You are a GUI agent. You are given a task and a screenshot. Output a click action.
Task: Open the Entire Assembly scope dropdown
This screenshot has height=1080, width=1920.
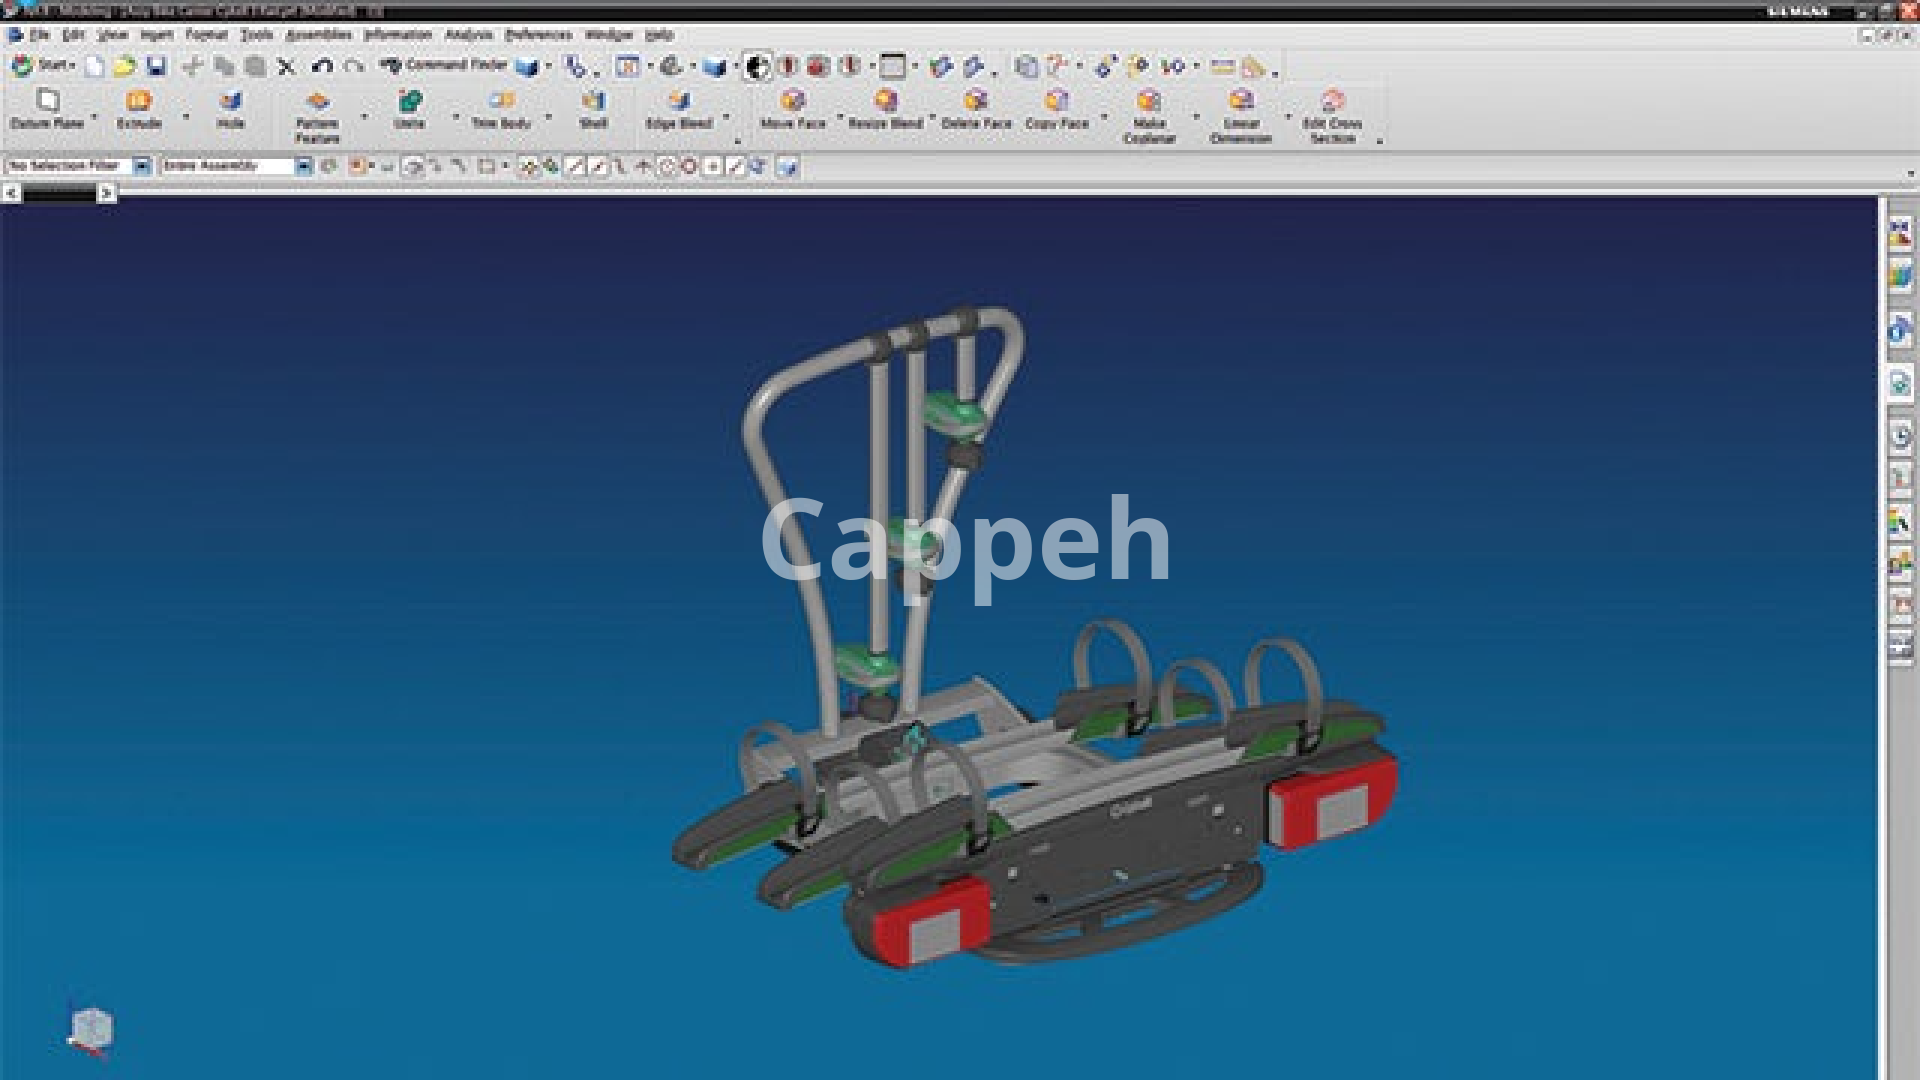click(x=303, y=166)
